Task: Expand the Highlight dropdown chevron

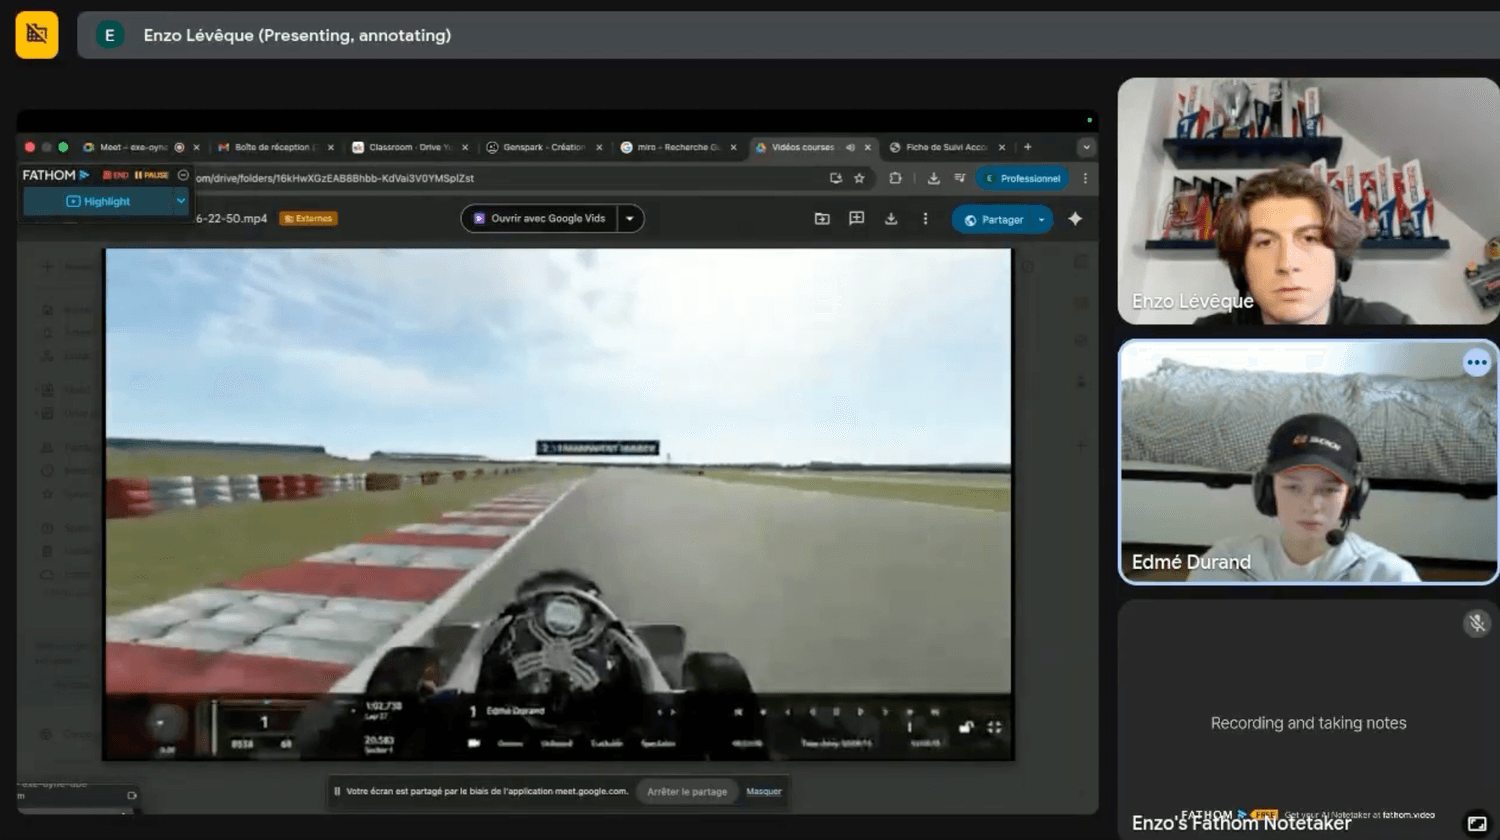Action: pos(181,201)
